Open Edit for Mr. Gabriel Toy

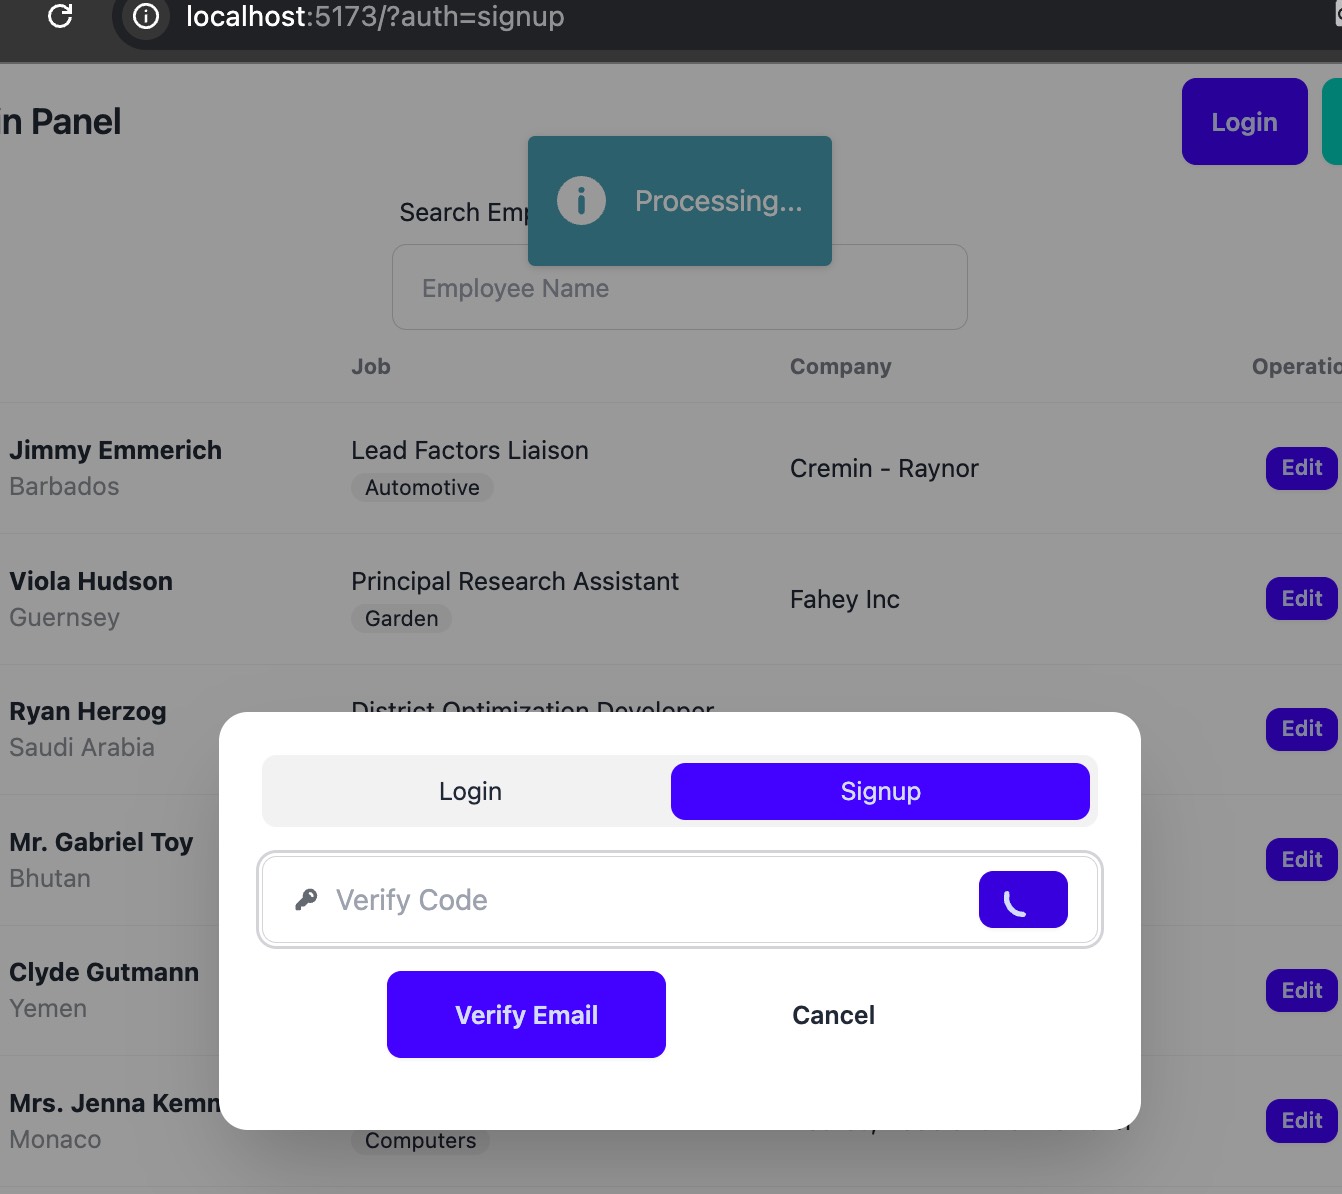point(1301,859)
